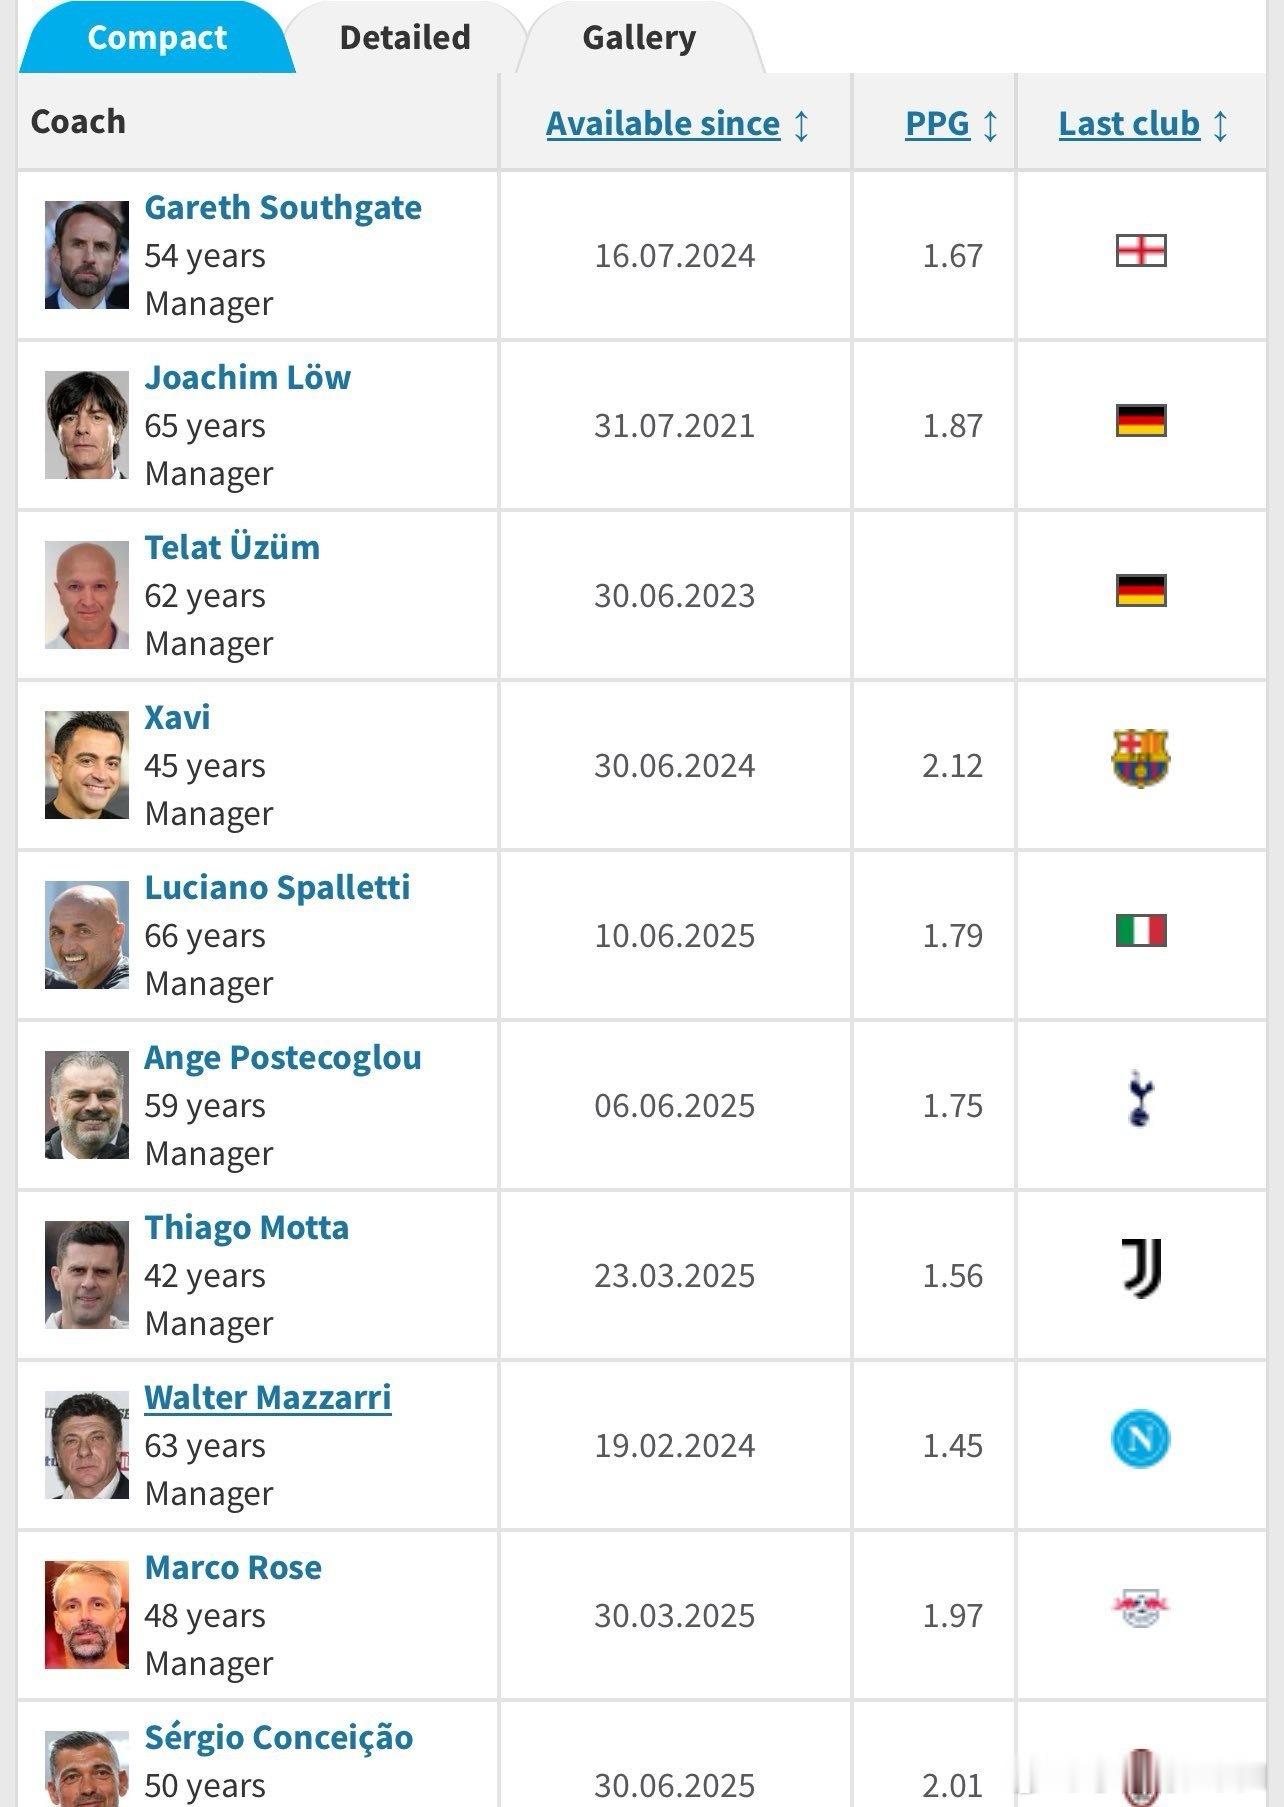Open the Thiago Motta profile link

pyautogui.click(x=247, y=1228)
